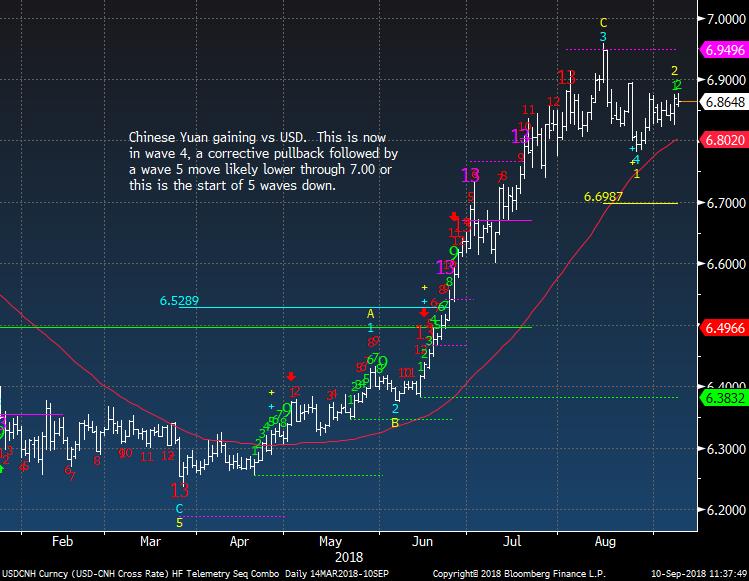Click the red 6.8020 moving average label
This screenshot has width=749, height=581.
coord(723,140)
